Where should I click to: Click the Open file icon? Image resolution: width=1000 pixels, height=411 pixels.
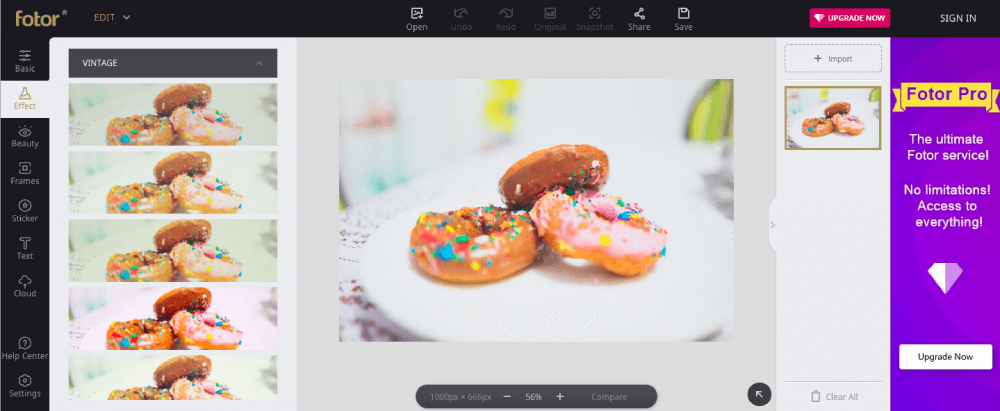417,18
